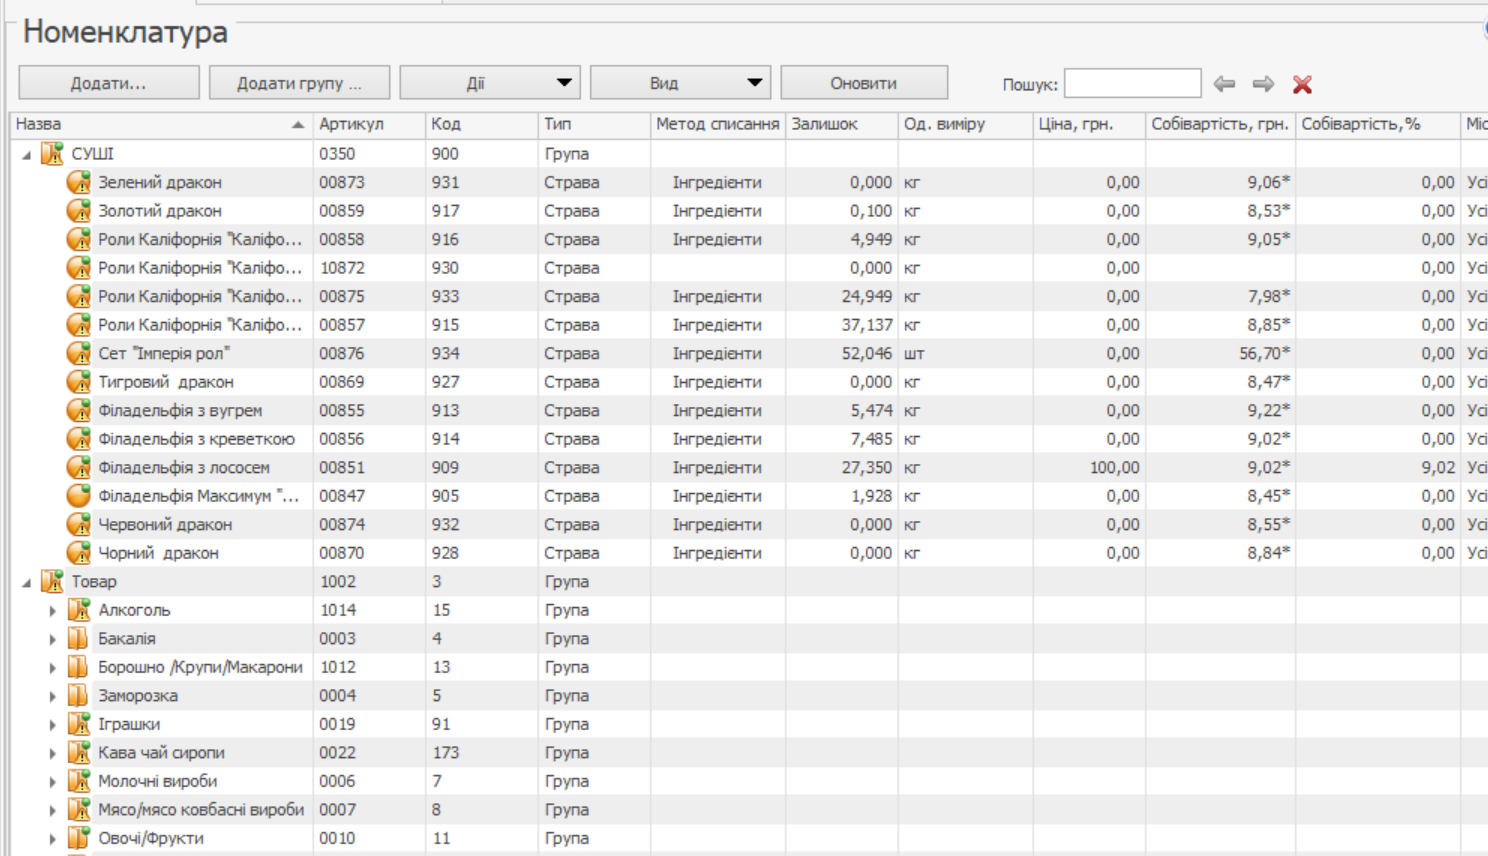The height and width of the screenshot is (856, 1488).
Task: Expand the Борошно /Крупи/Макарони group
Action: click(53, 667)
